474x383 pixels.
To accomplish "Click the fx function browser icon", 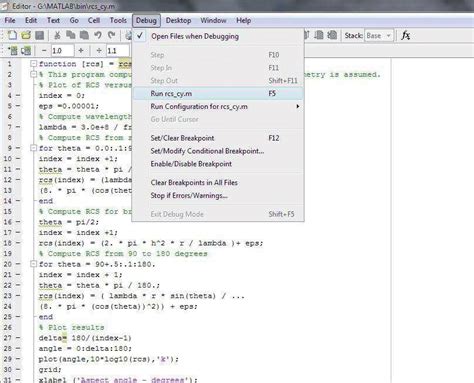I will (406, 35).
